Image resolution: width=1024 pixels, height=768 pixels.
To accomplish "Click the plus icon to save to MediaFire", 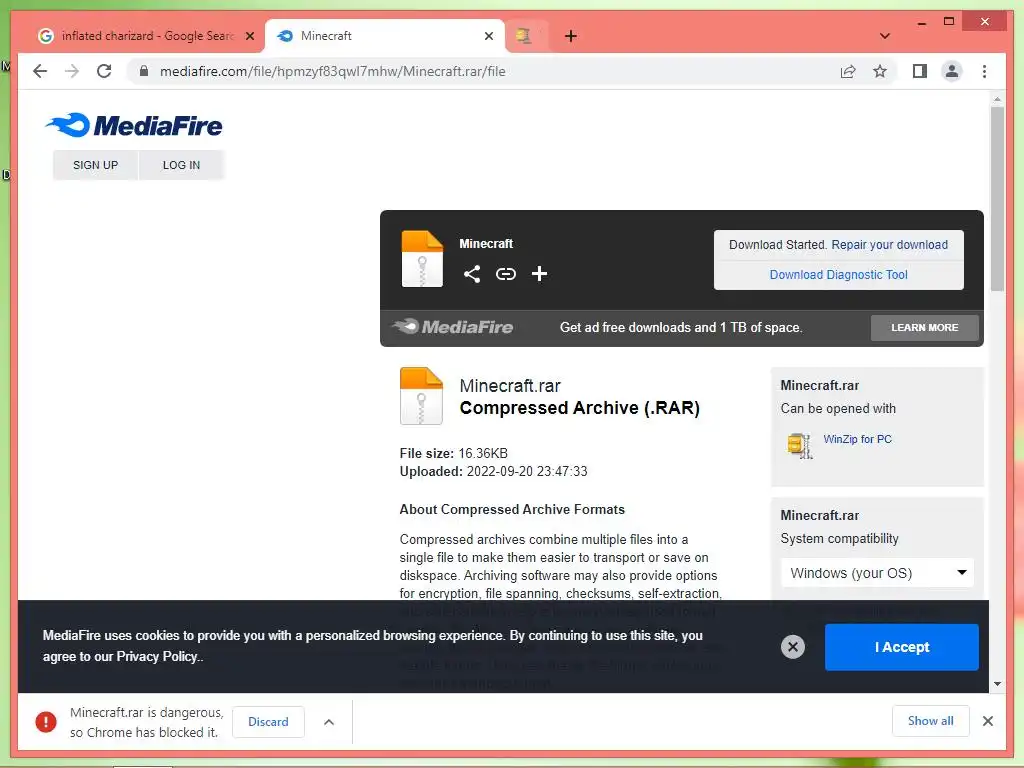I will pyautogui.click(x=539, y=274).
